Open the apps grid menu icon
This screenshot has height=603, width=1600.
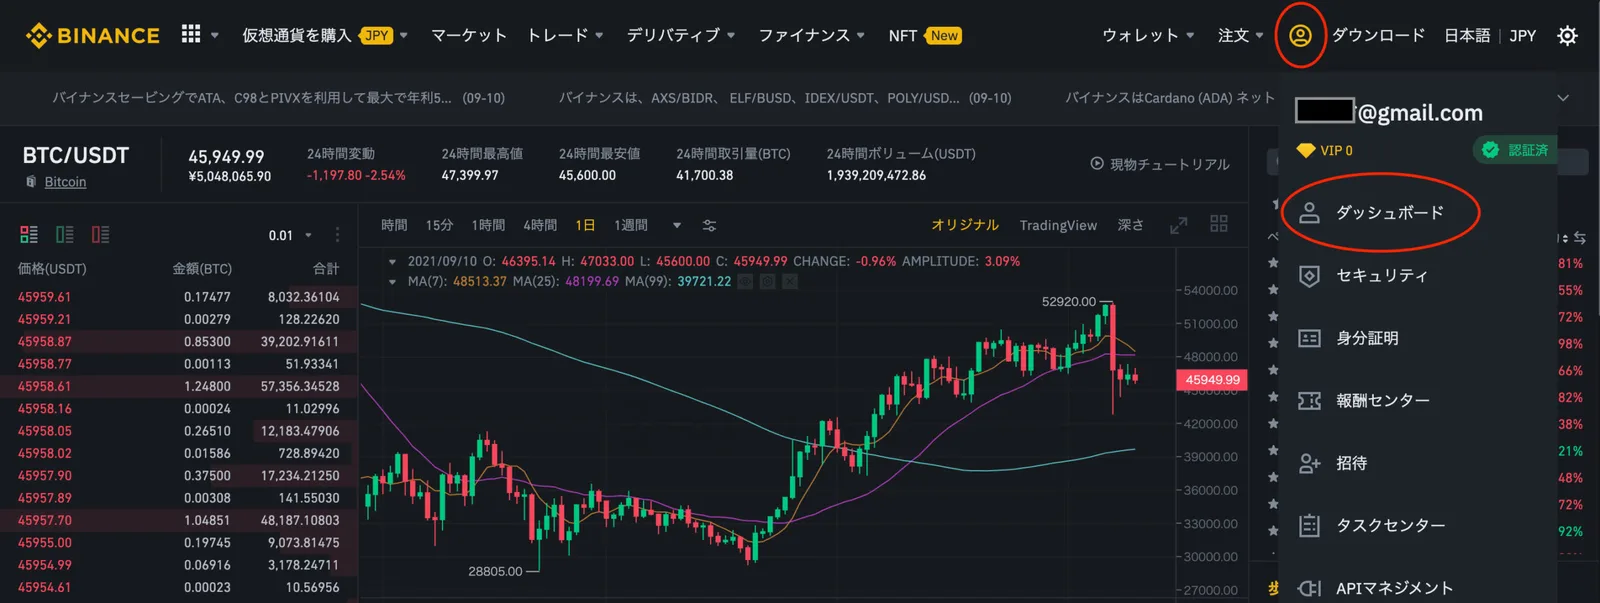click(x=191, y=34)
